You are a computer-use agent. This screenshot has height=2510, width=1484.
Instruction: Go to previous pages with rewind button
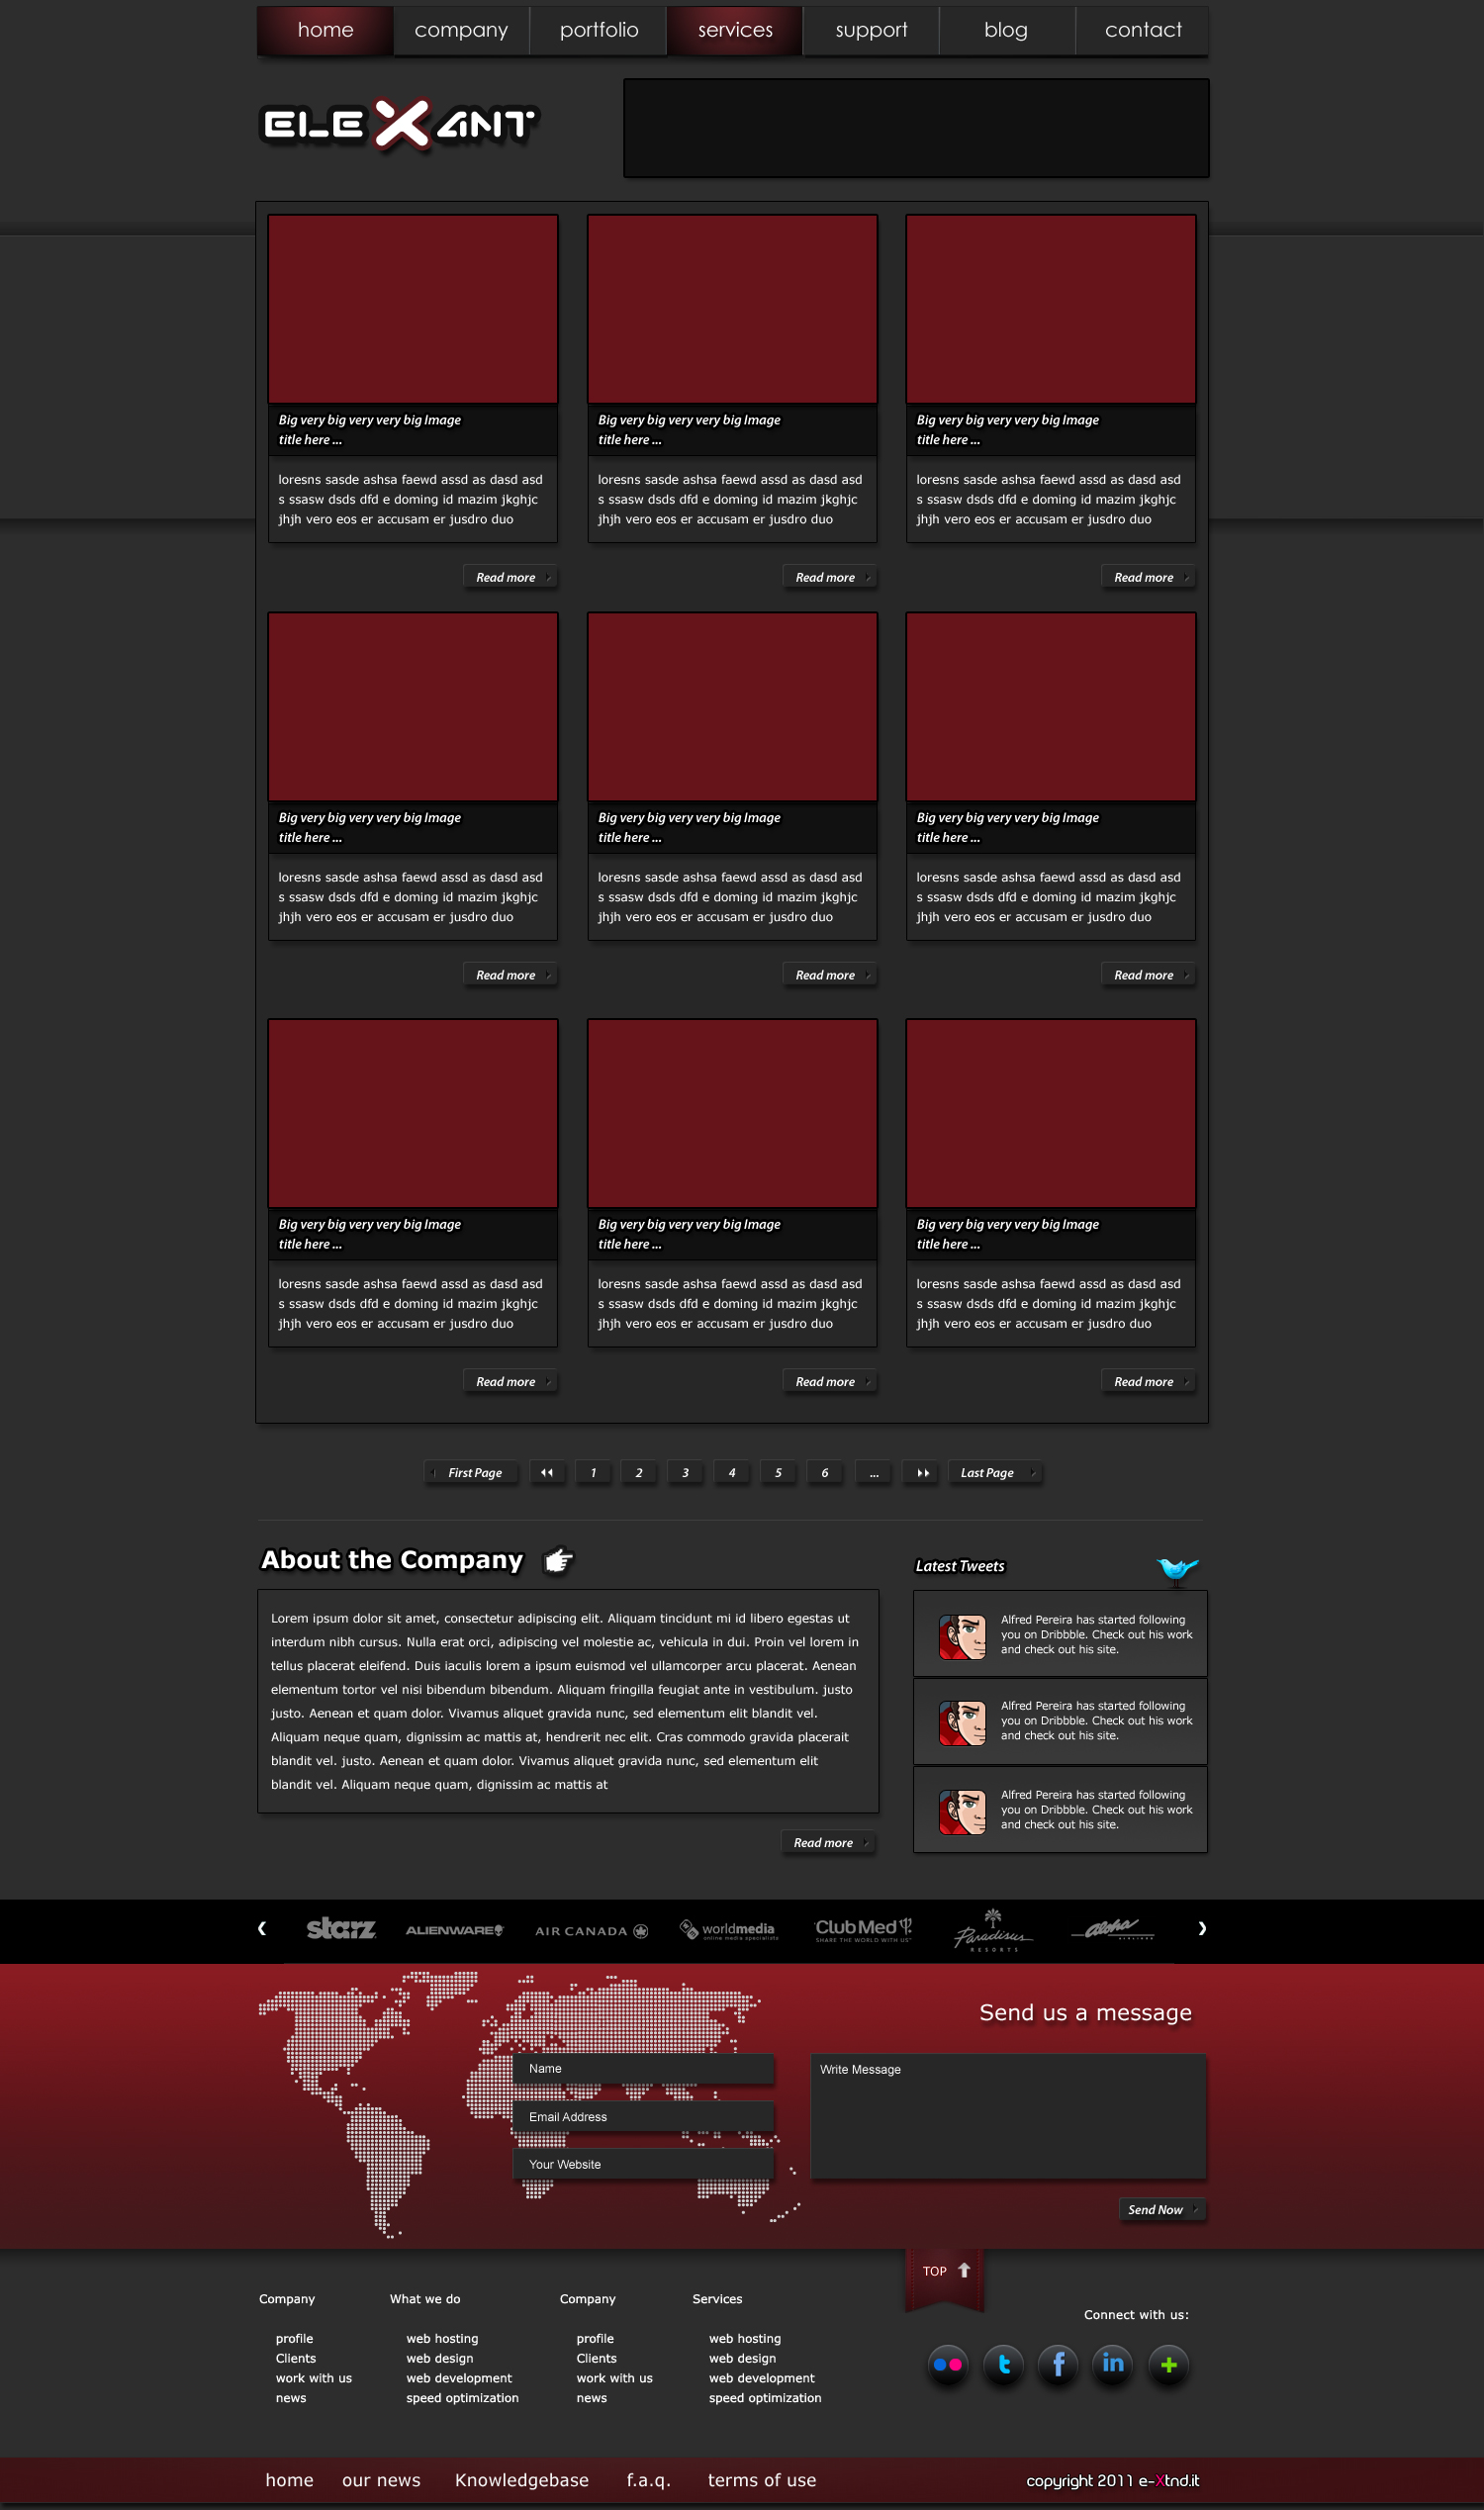(x=547, y=1473)
